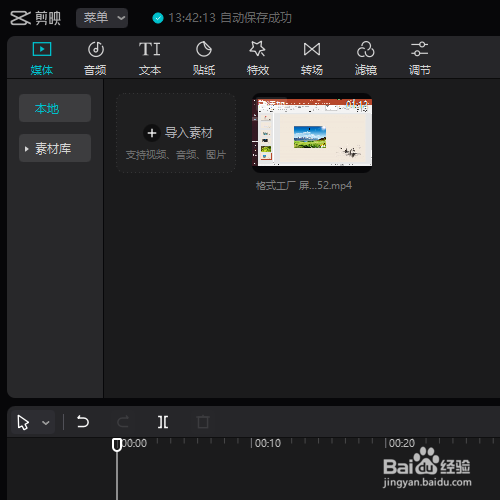The height and width of the screenshot is (500, 500).
Task: Click the undo arrow in timeline toolbar
Action: click(x=83, y=422)
